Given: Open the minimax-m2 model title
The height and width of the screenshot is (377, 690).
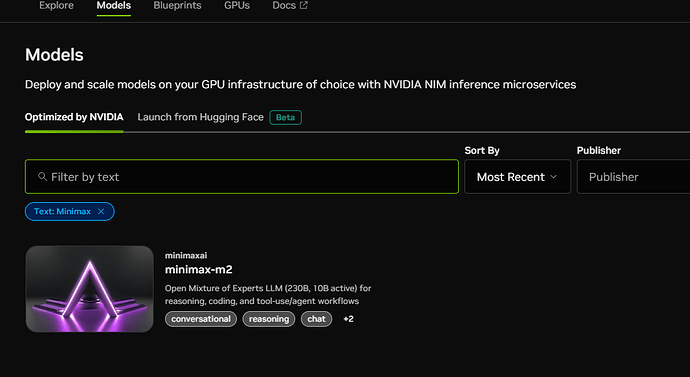Looking at the screenshot, I should 198,269.
